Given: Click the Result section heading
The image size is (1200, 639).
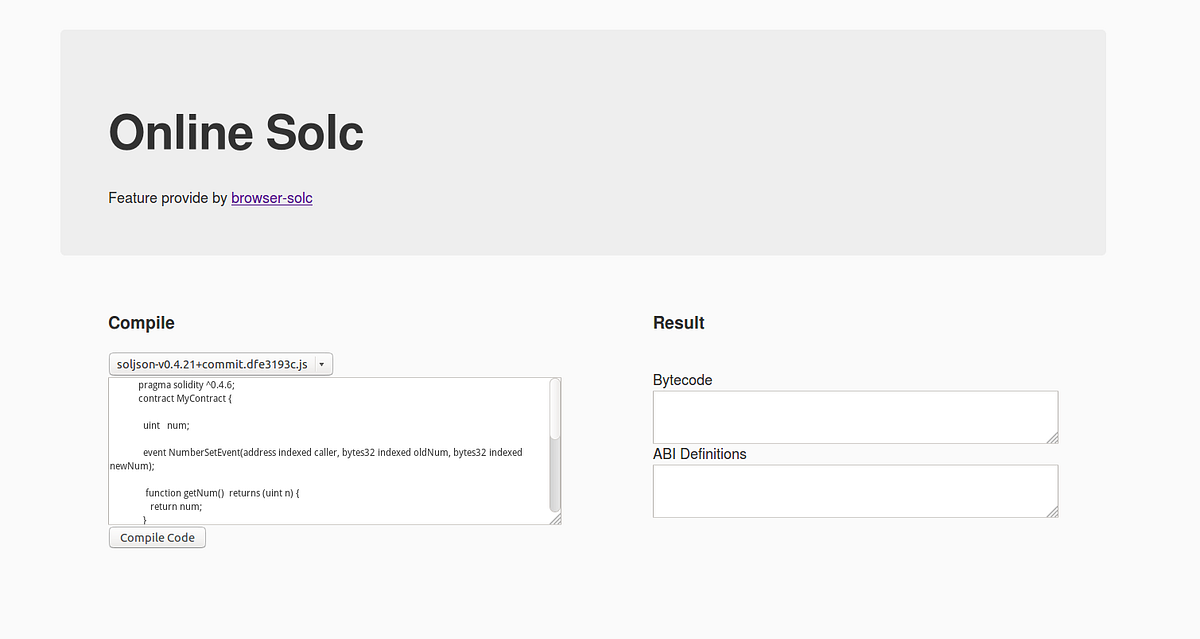Looking at the screenshot, I should pyautogui.click(x=678, y=322).
